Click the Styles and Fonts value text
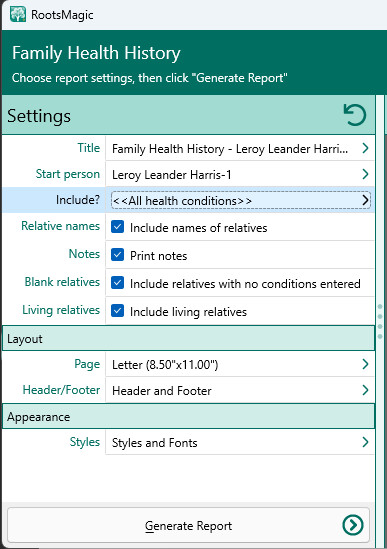This screenshot has width=387, height=549. tap(154, 443)
